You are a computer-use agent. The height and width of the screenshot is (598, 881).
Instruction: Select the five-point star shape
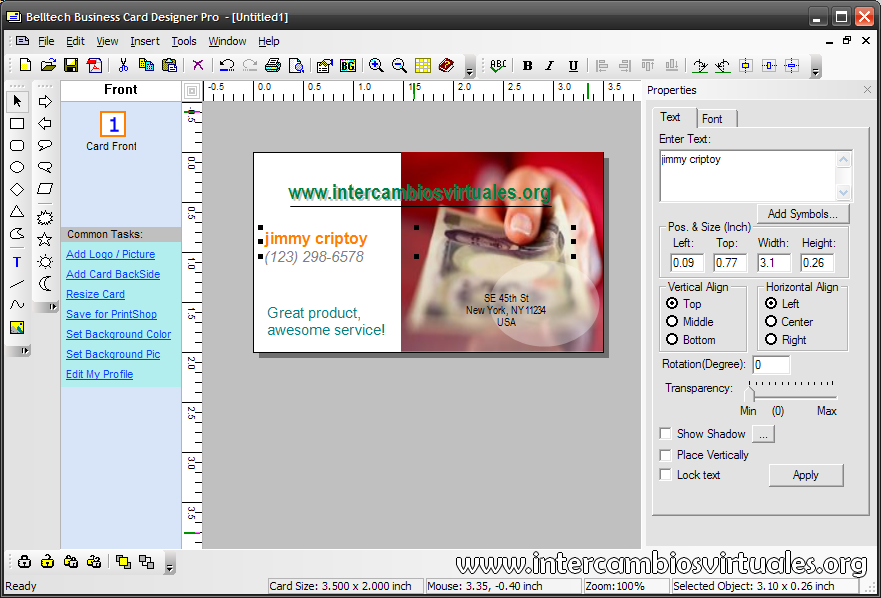click(x=45, y=239)
